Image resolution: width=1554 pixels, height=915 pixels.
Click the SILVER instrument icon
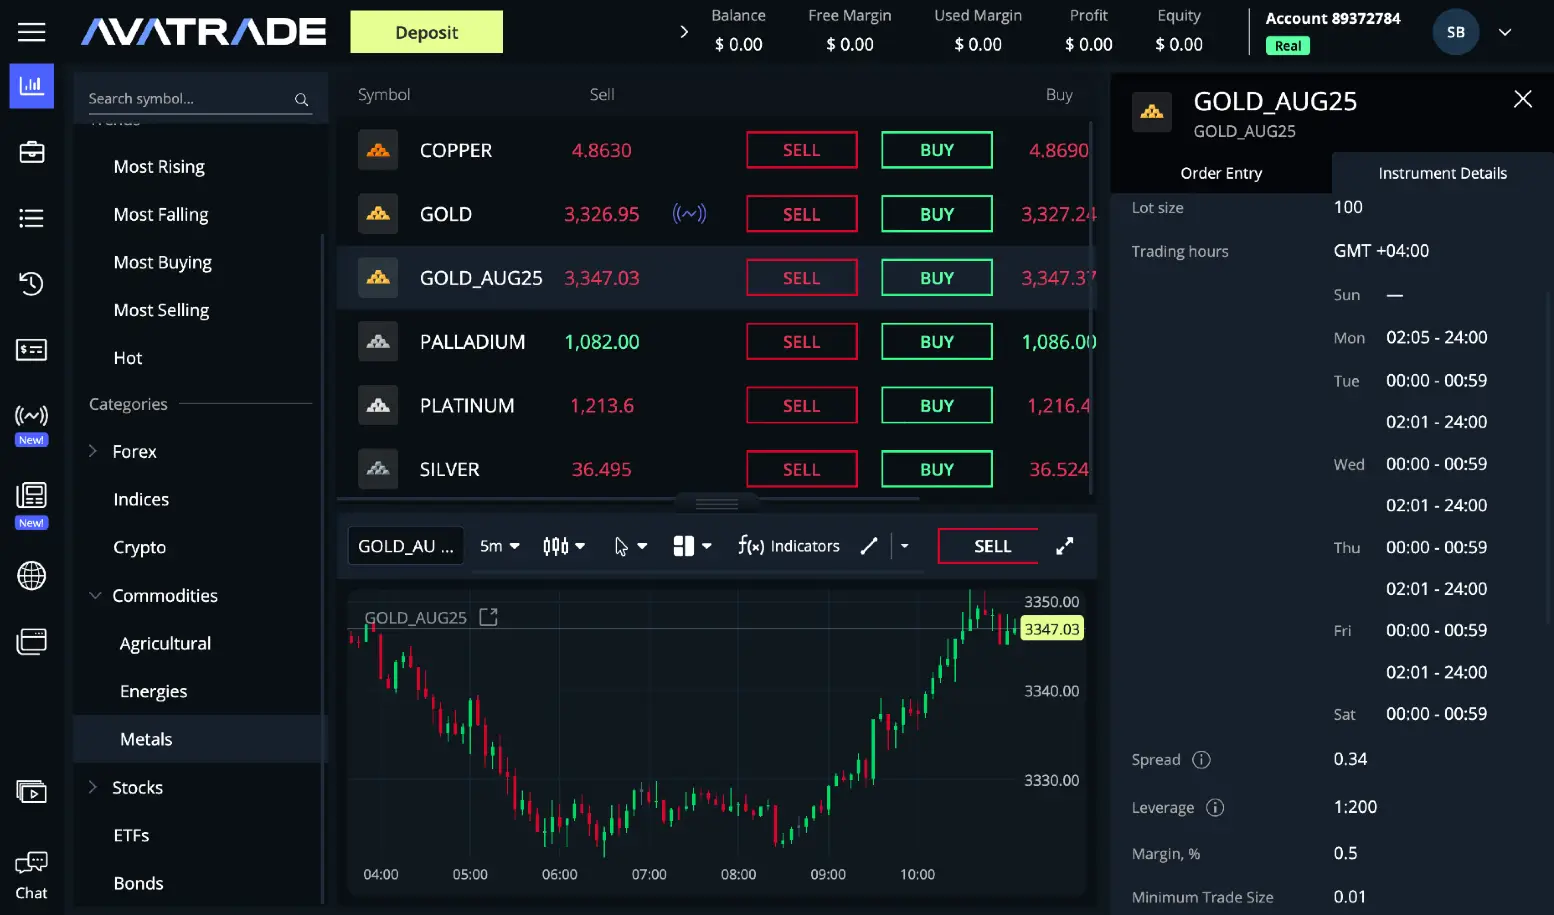(x=378, y=469)
